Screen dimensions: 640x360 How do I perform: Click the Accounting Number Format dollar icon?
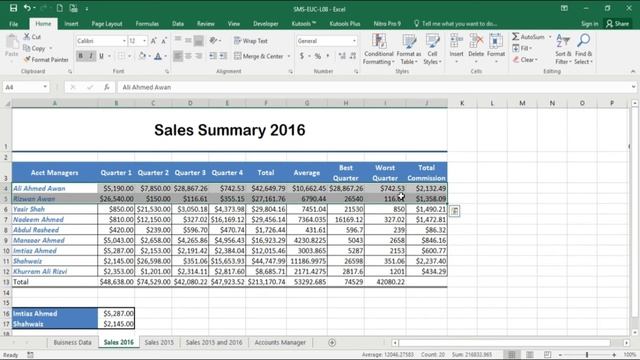pyautogui.click(x=302, y=56)
